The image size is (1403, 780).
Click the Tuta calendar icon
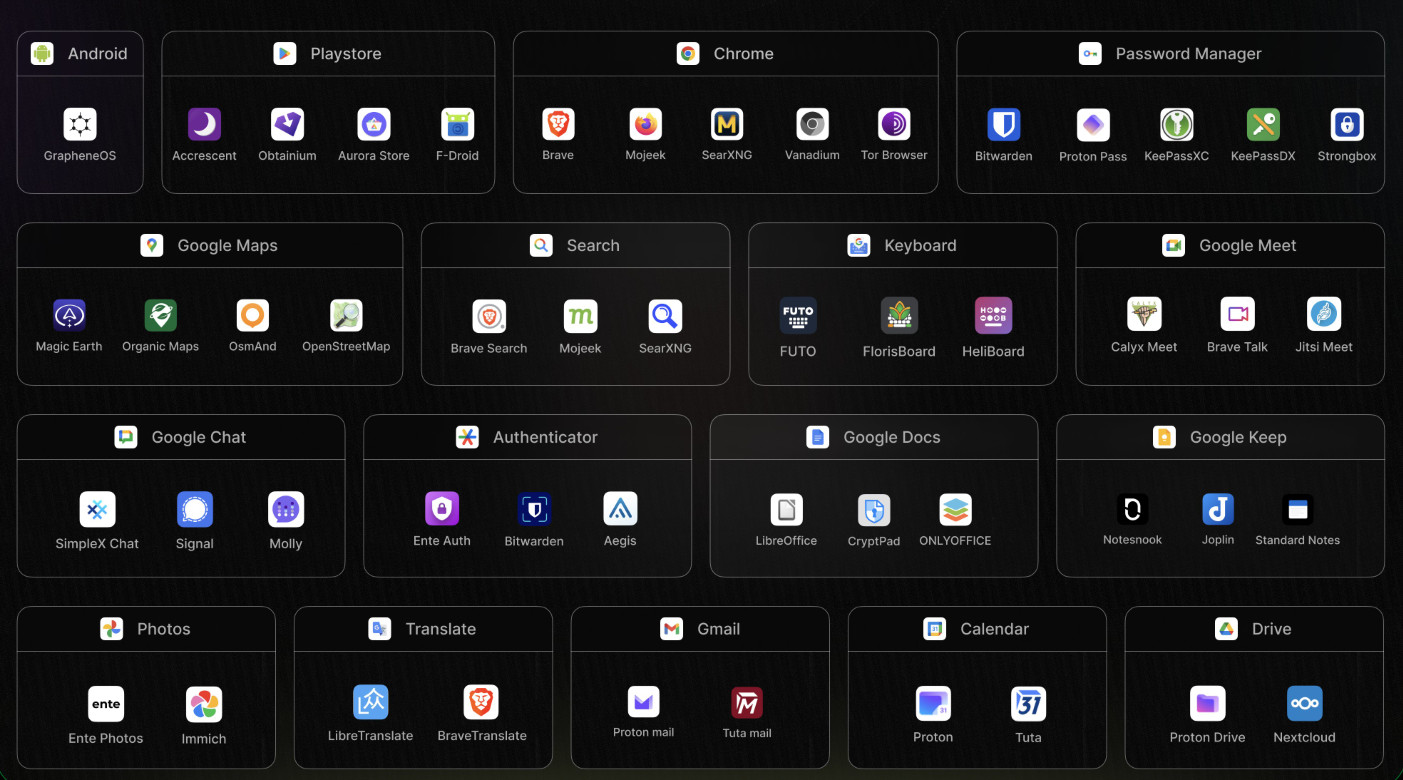click(1029, 703)
